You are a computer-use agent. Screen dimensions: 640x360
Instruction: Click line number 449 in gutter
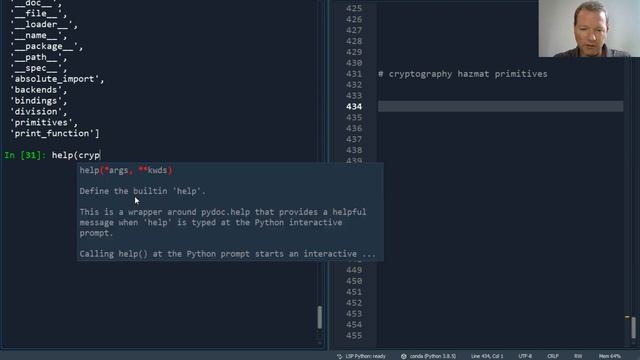click(x=353, y=270)
